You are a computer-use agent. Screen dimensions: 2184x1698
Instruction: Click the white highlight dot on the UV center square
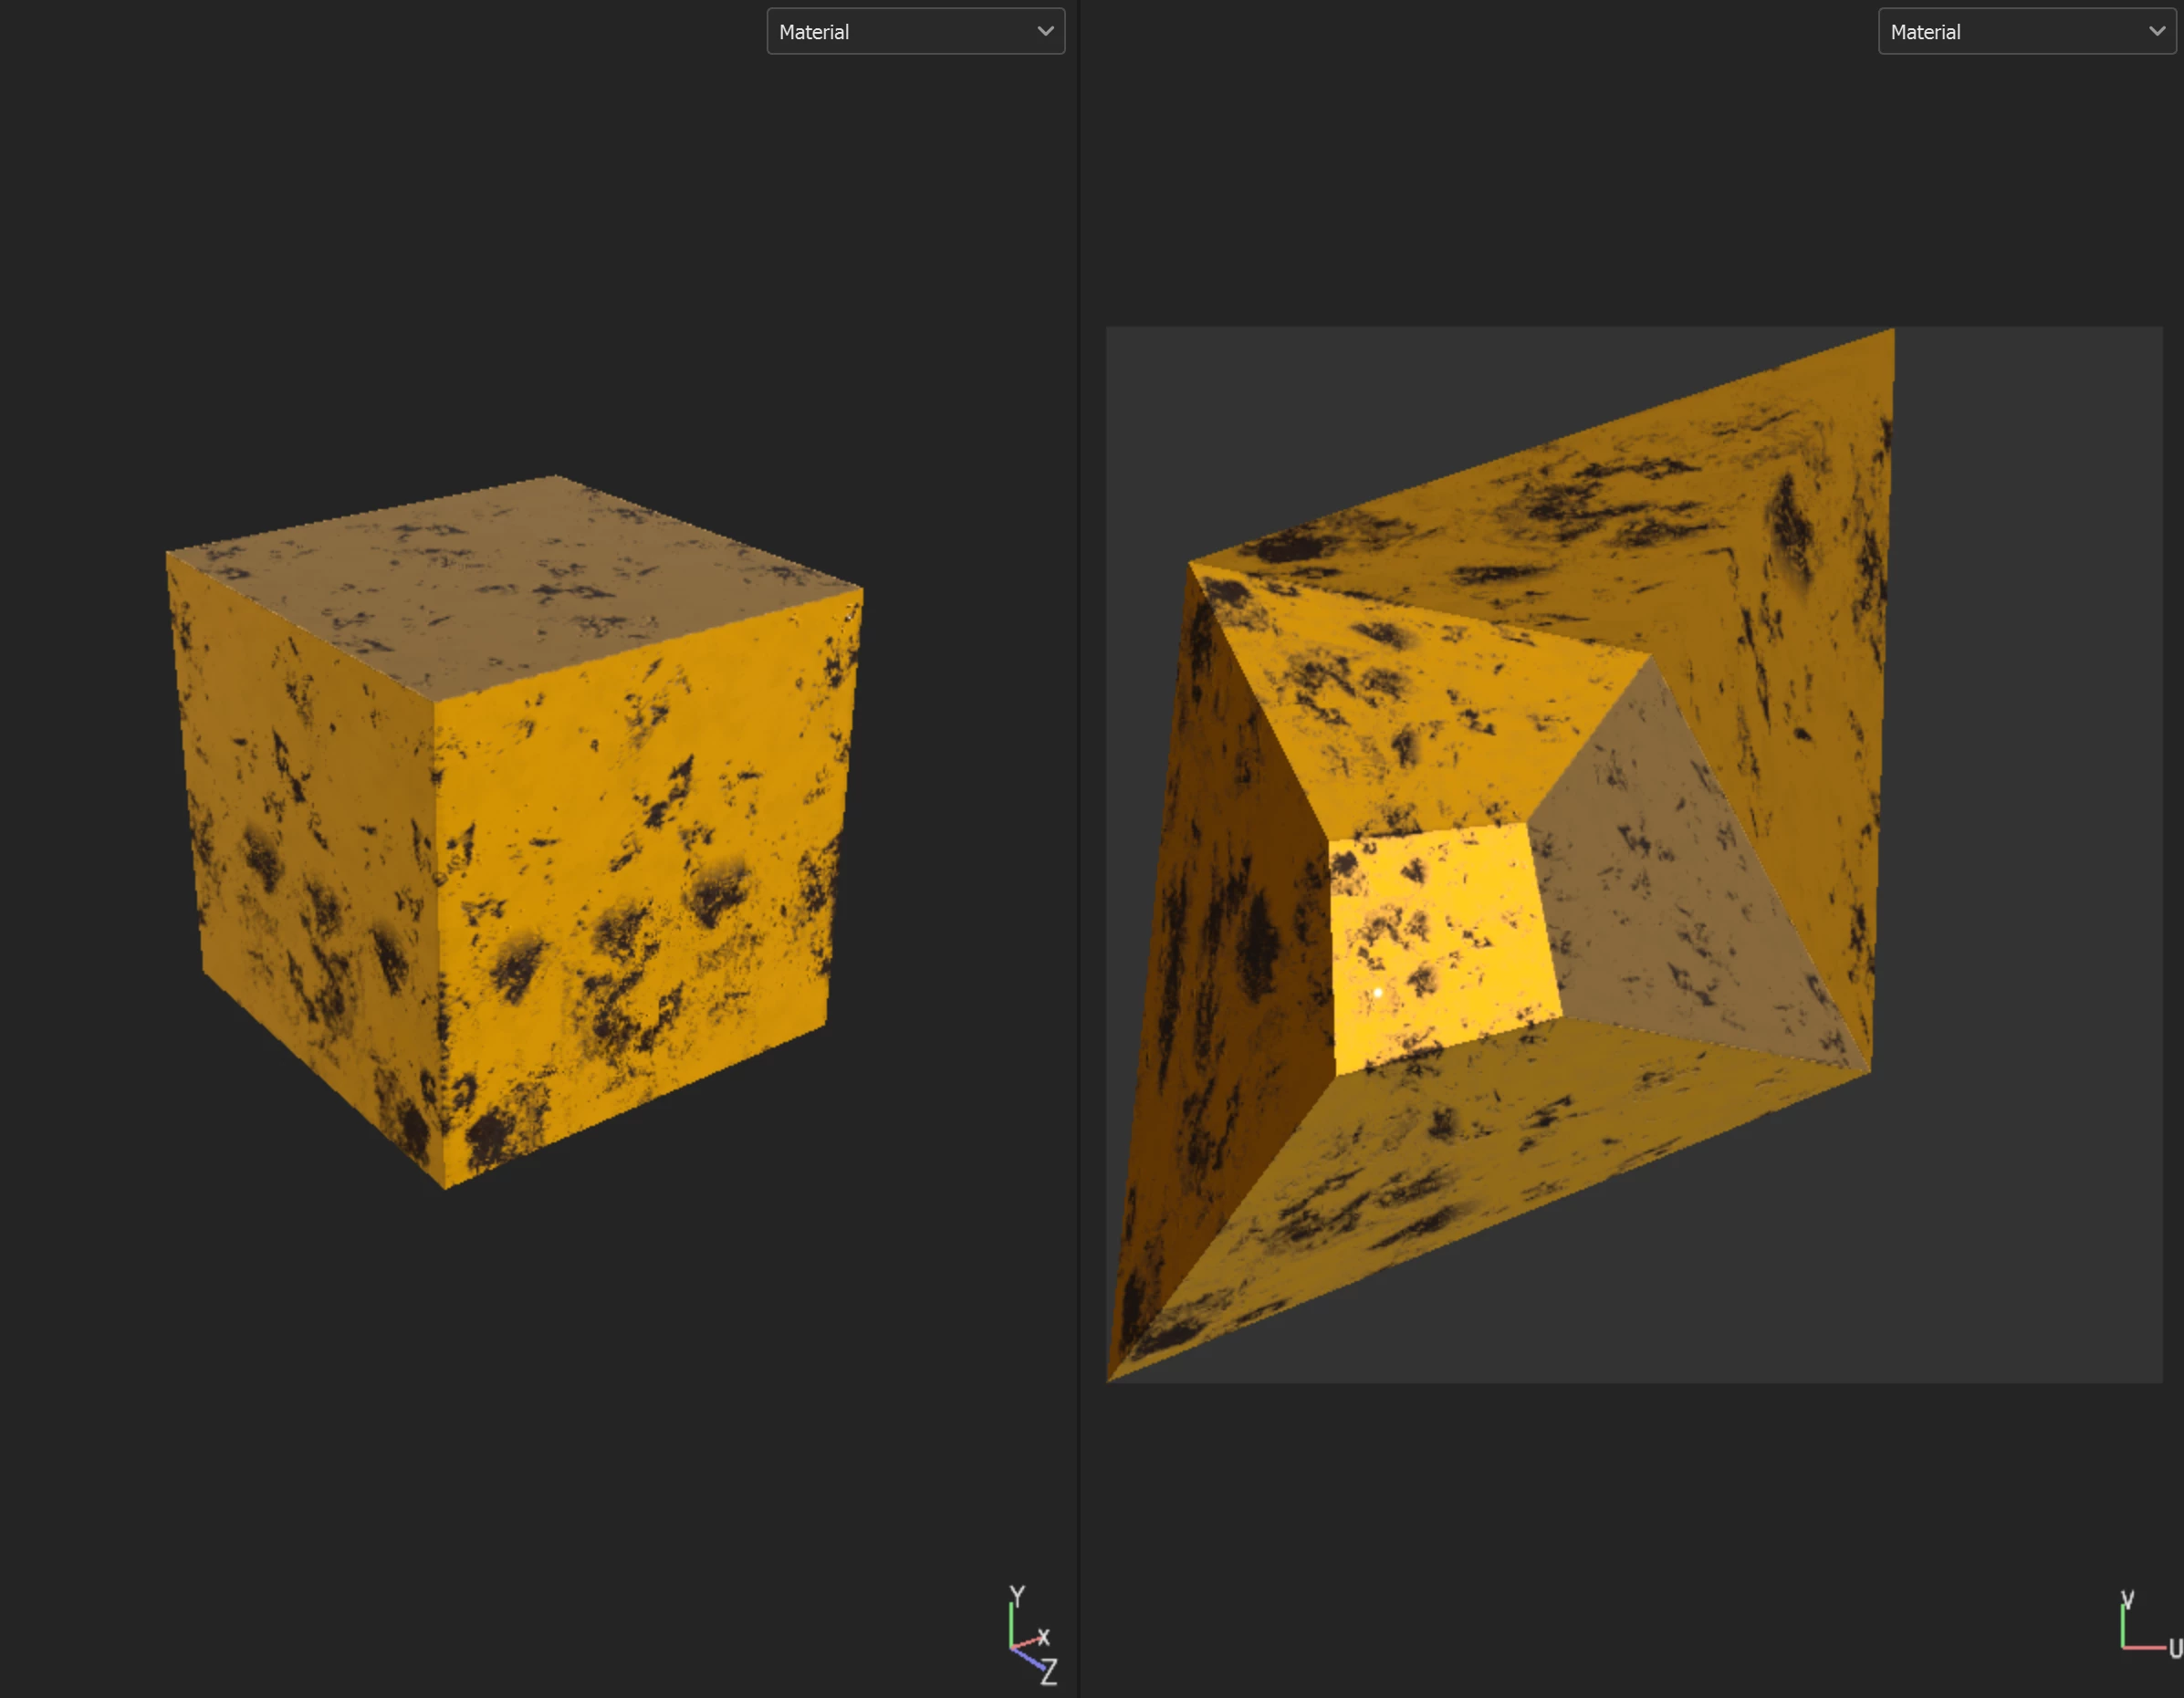click(1377, 992)
